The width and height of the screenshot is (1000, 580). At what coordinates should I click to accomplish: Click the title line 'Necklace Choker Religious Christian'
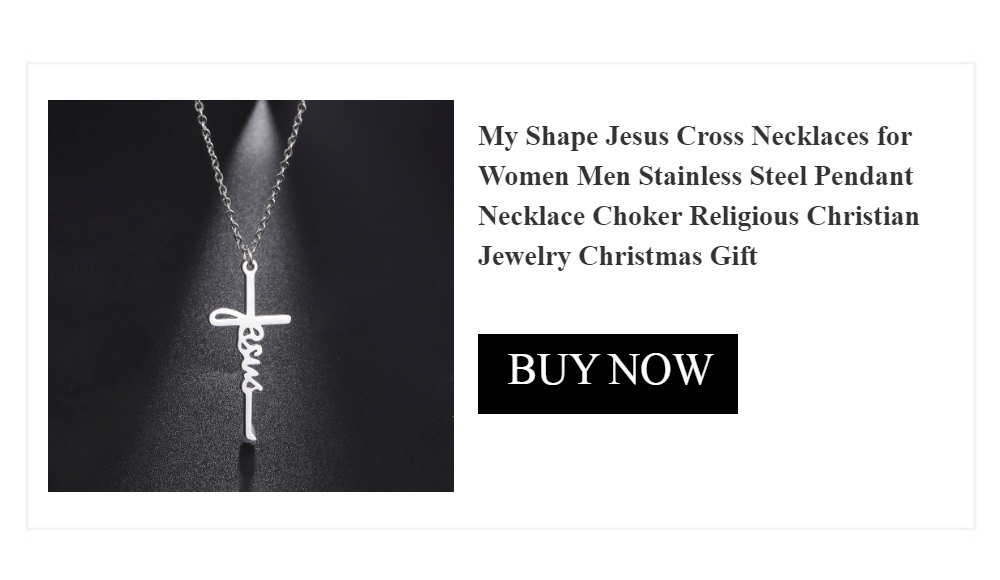(699, 216)
